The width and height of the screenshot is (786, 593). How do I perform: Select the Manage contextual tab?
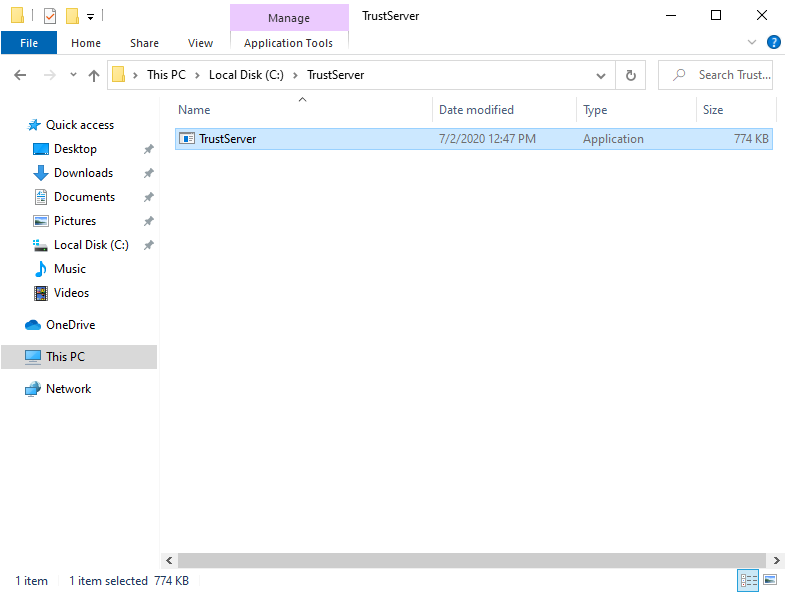(289, 18)
